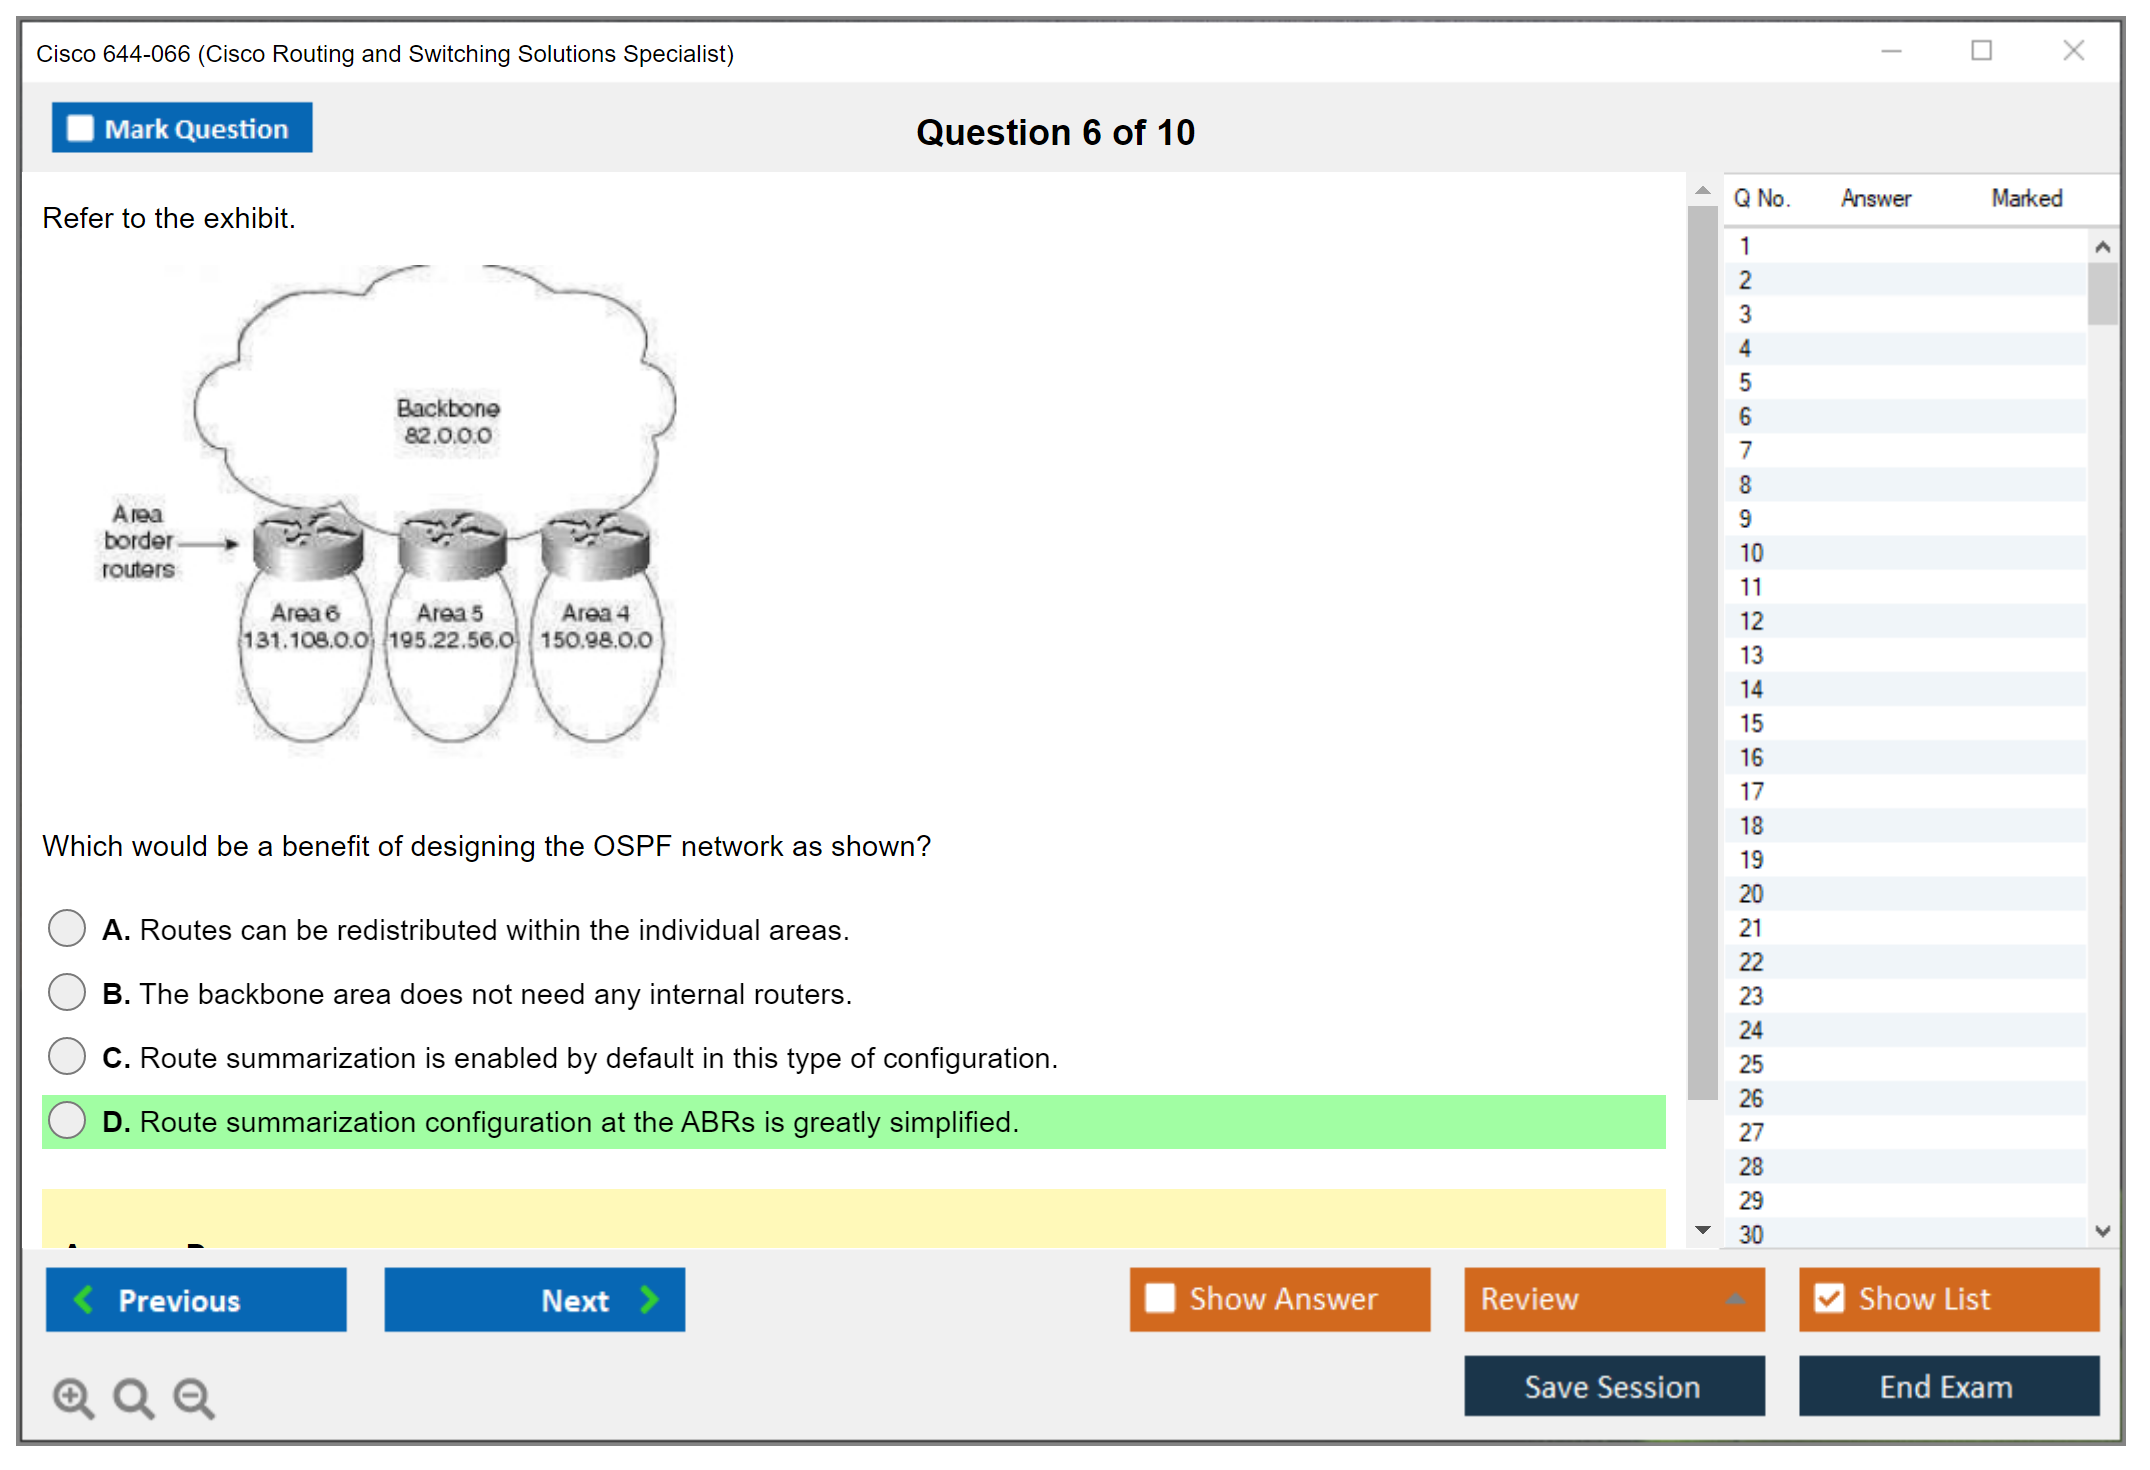Image resolution: width=2150 pixels, height=1470 pixels.
Task: Maximize the exam window
Action: [1981, 51]
